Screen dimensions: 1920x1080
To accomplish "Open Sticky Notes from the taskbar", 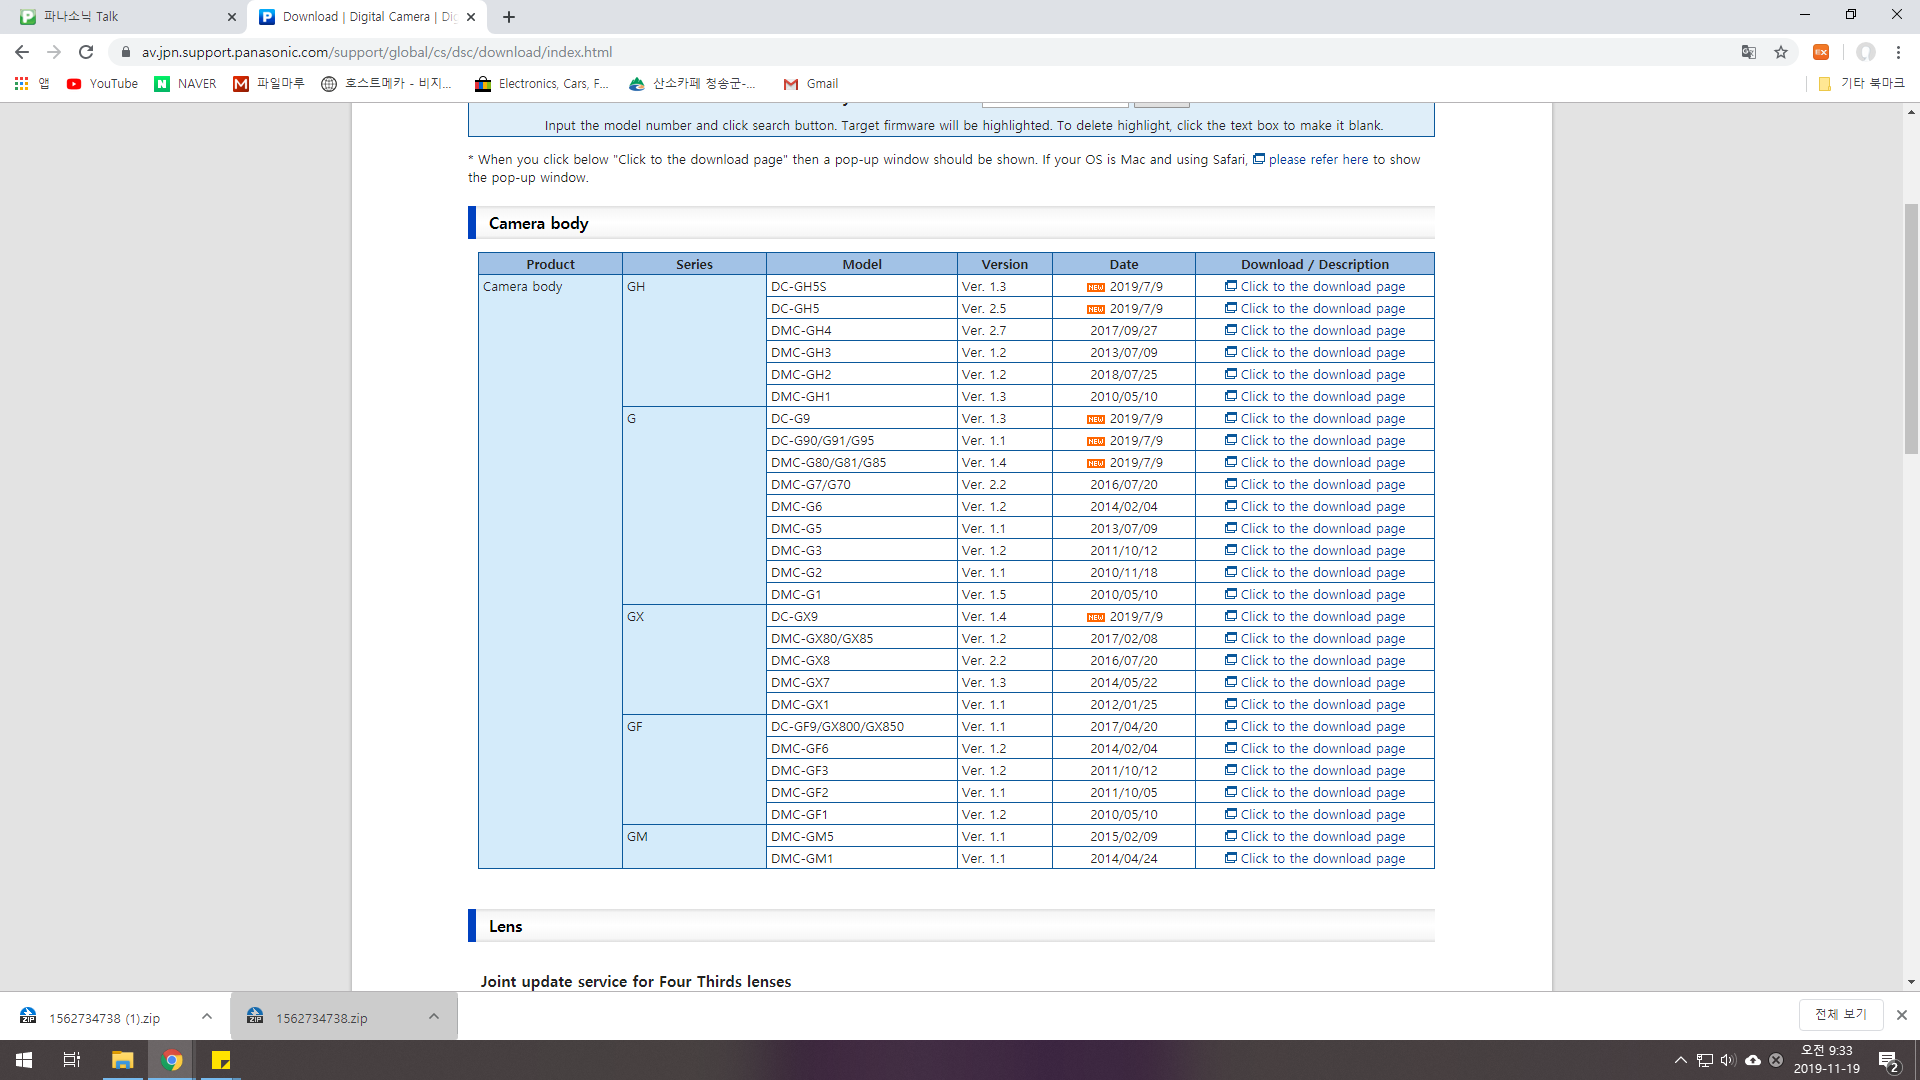I will tap(221, 1060).
